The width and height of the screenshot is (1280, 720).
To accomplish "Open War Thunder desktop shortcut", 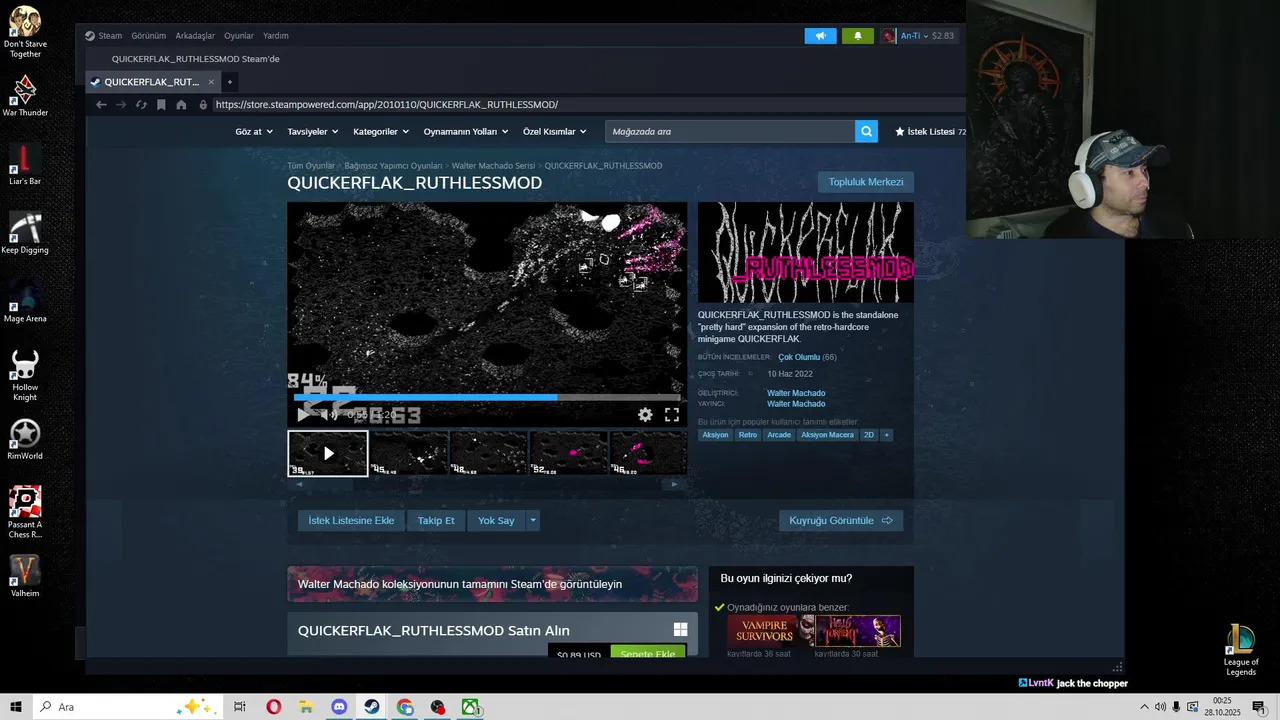I will (x=25, y=95).
